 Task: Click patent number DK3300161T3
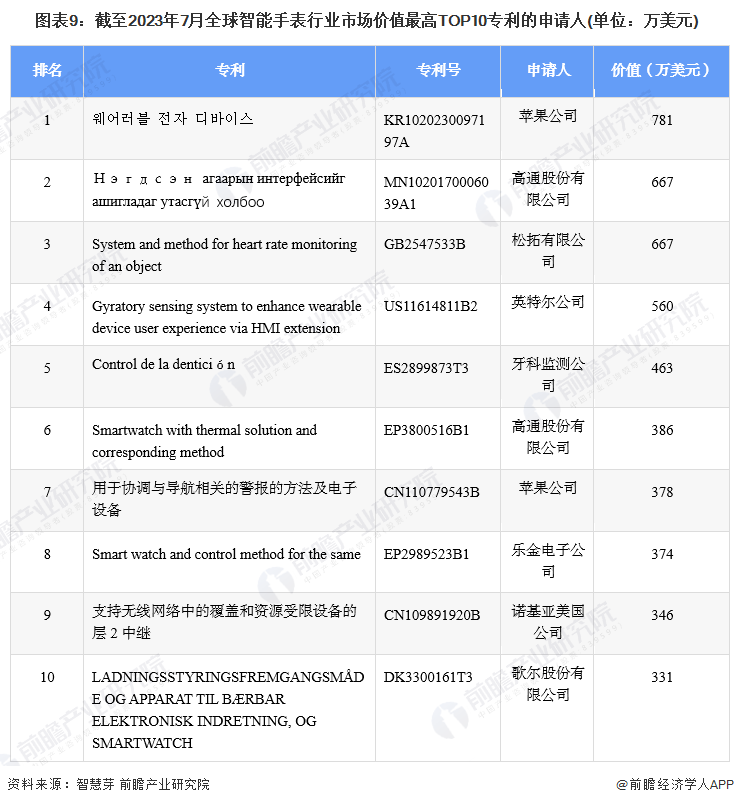[428, 677]
